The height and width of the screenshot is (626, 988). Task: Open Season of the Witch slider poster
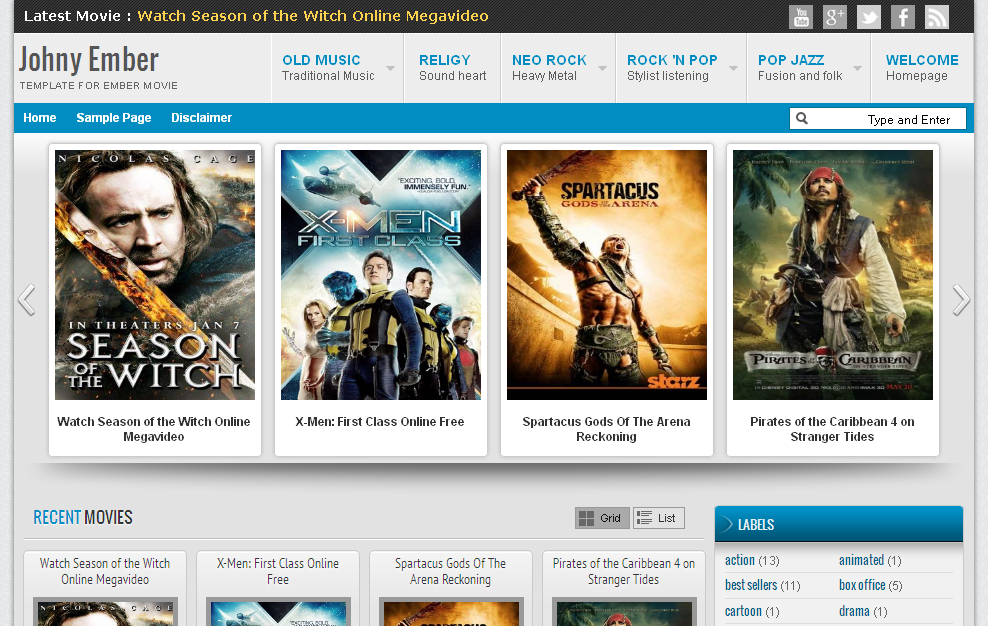point(155,275)
